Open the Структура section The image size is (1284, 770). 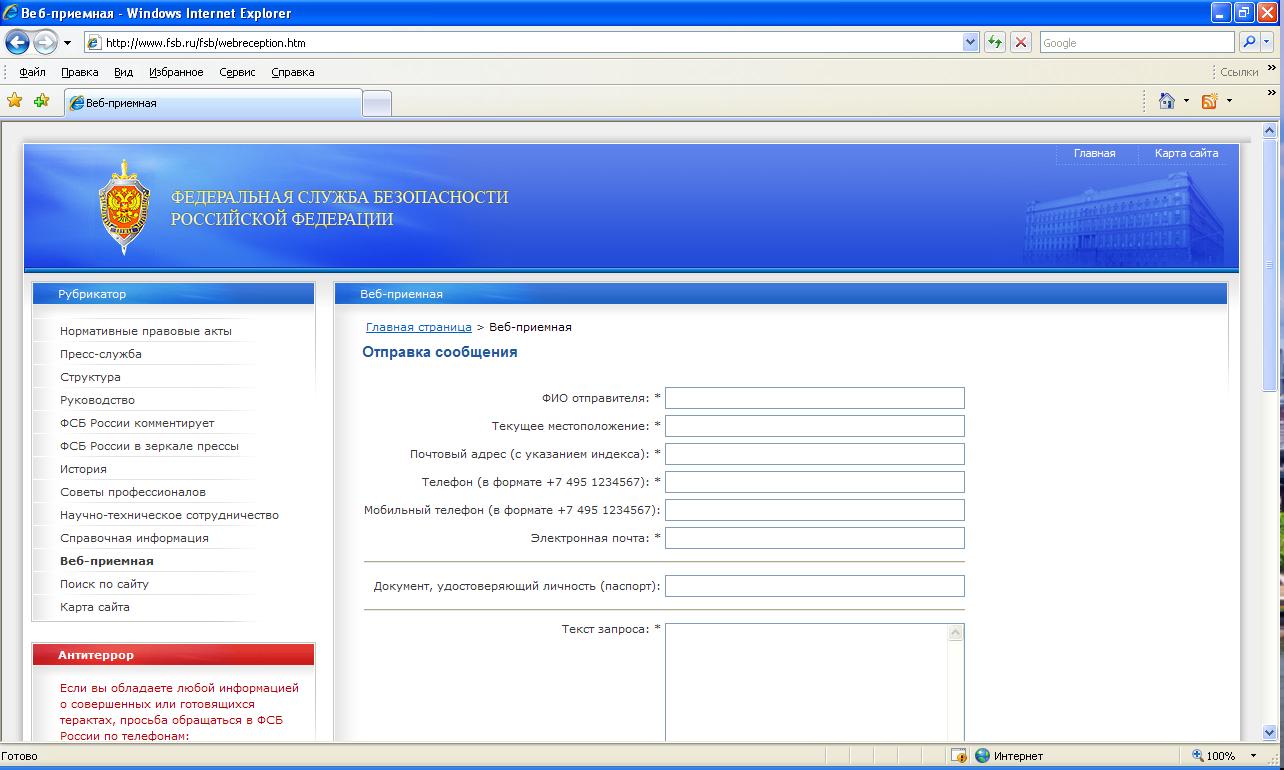(x=90, y=377)
